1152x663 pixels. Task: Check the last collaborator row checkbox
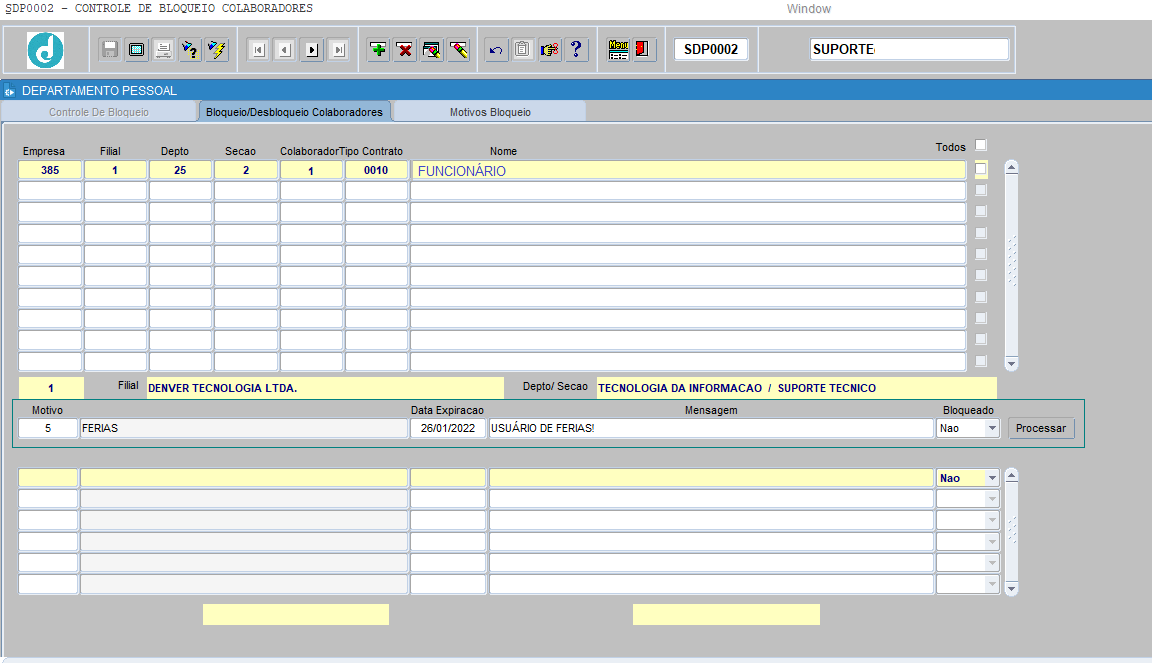tap(981, 361)
